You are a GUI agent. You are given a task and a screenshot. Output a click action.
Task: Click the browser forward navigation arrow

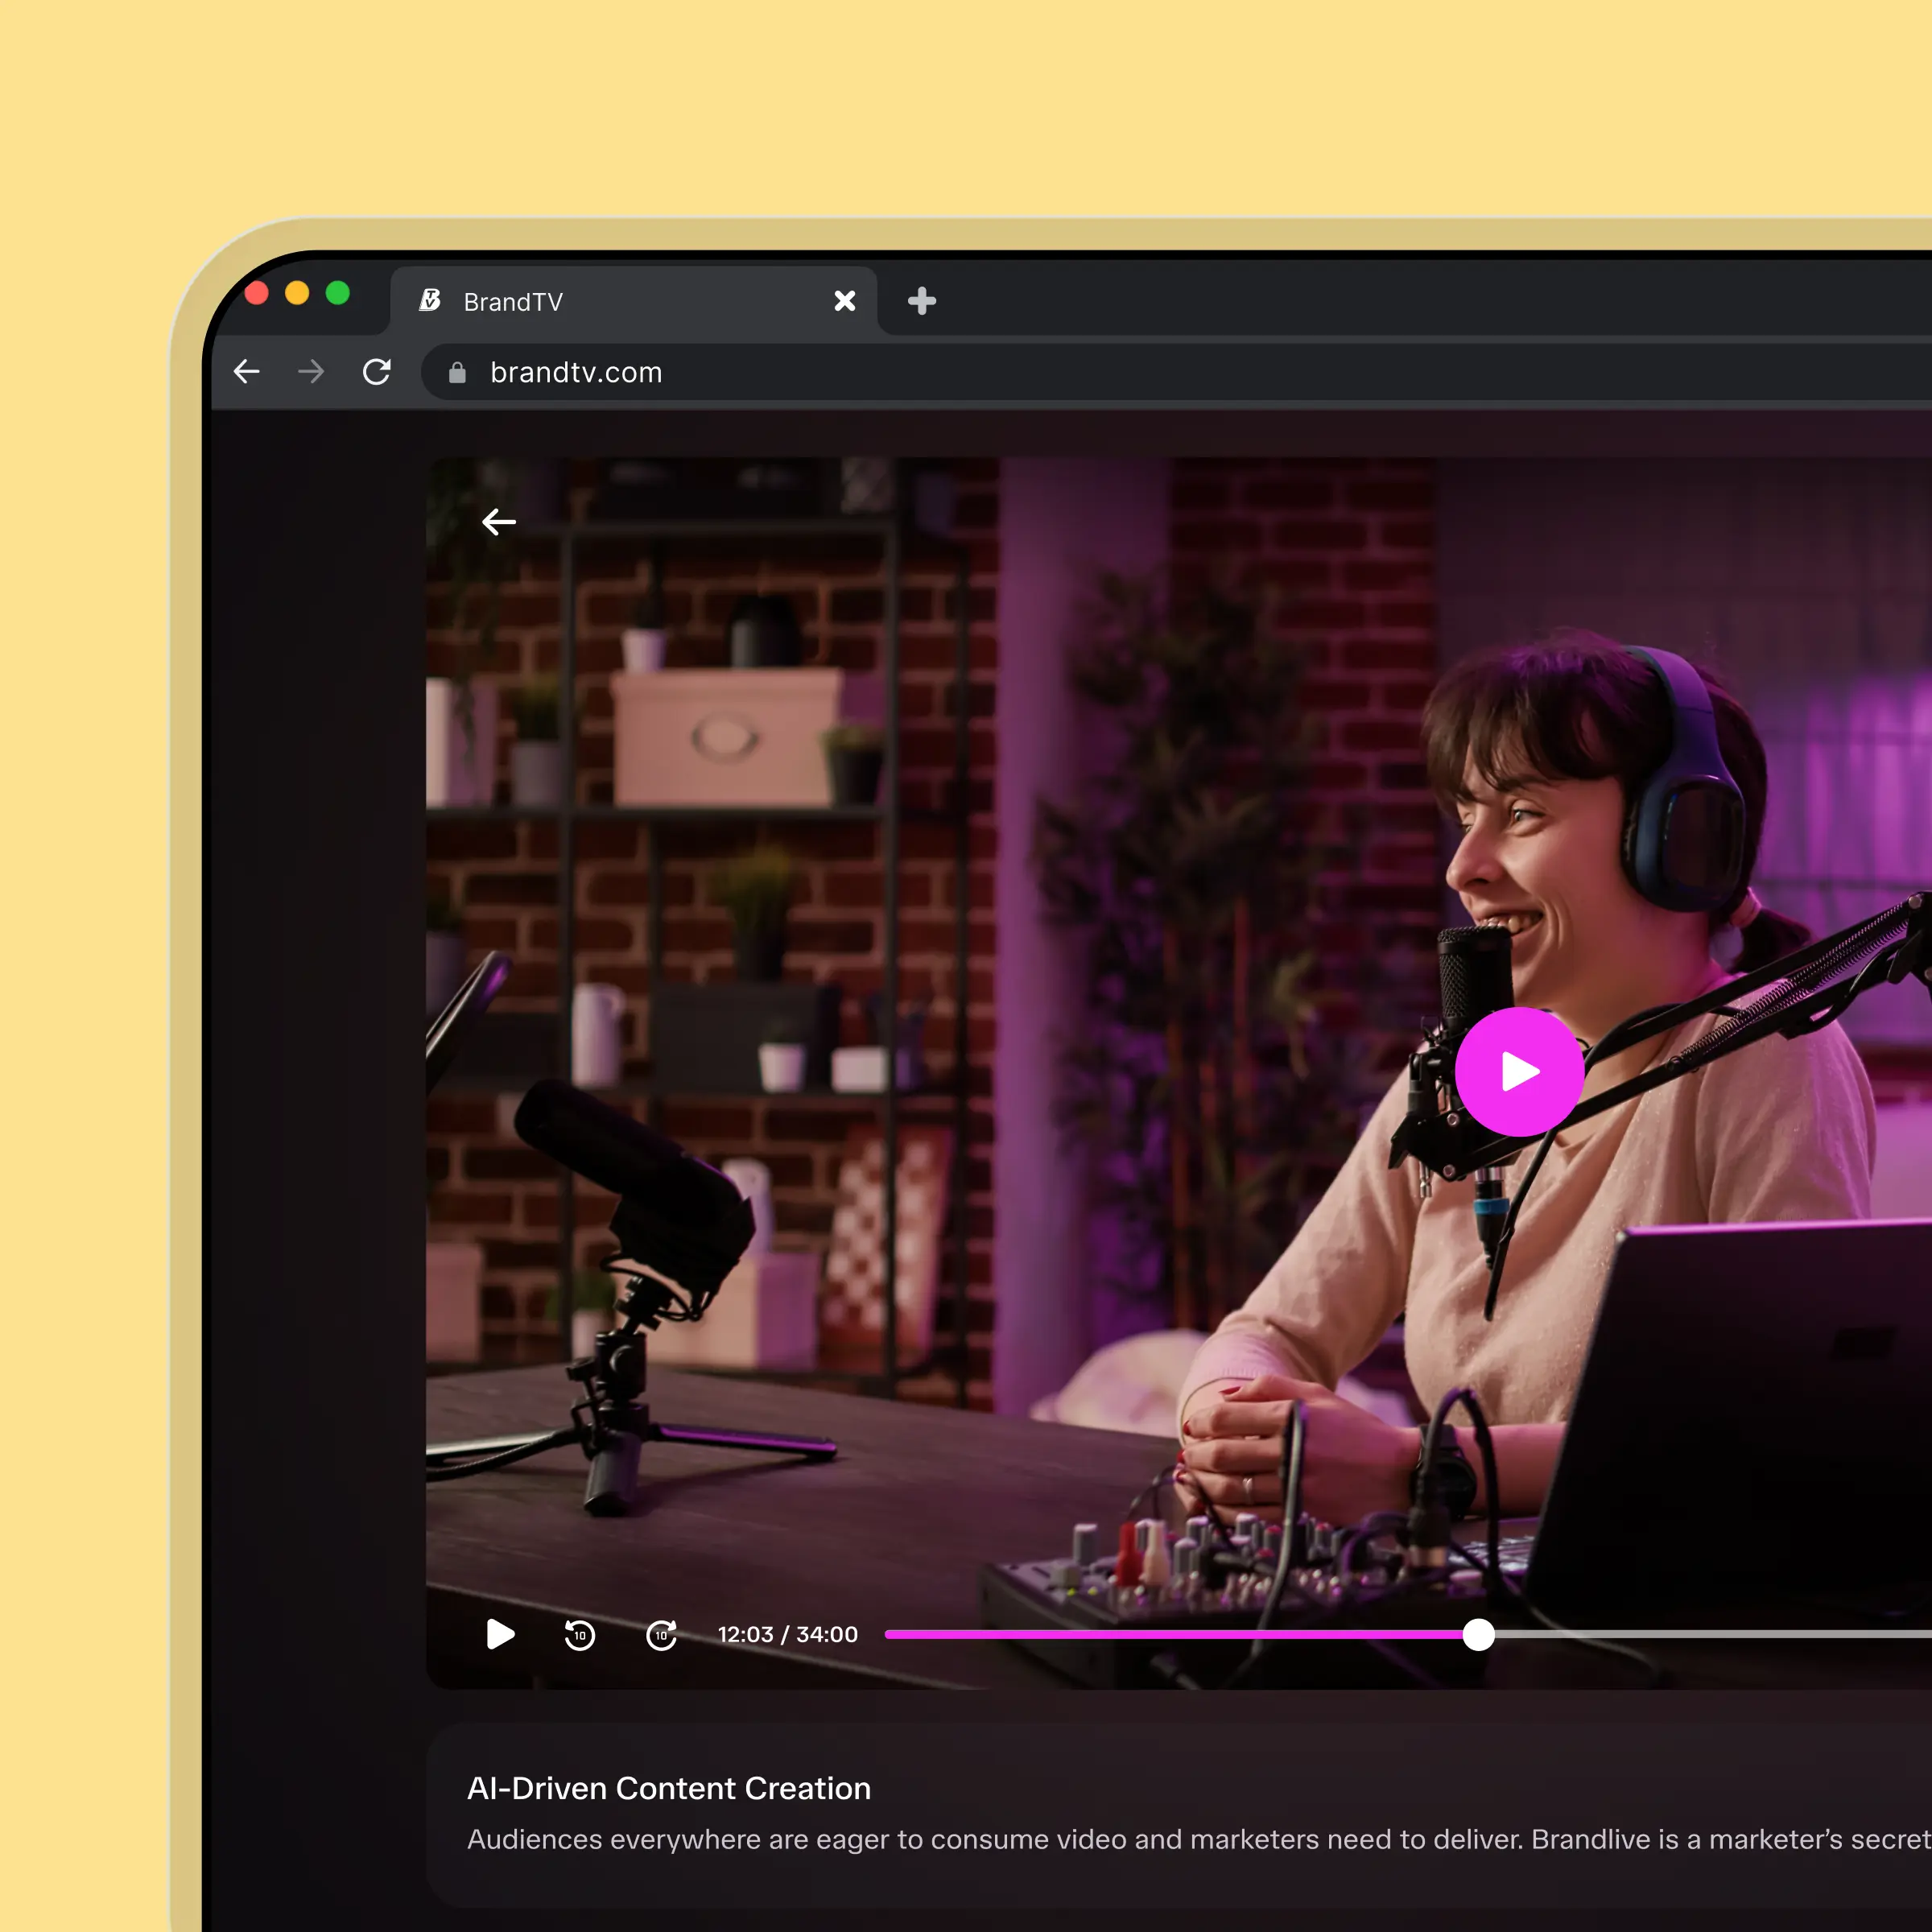311,371
